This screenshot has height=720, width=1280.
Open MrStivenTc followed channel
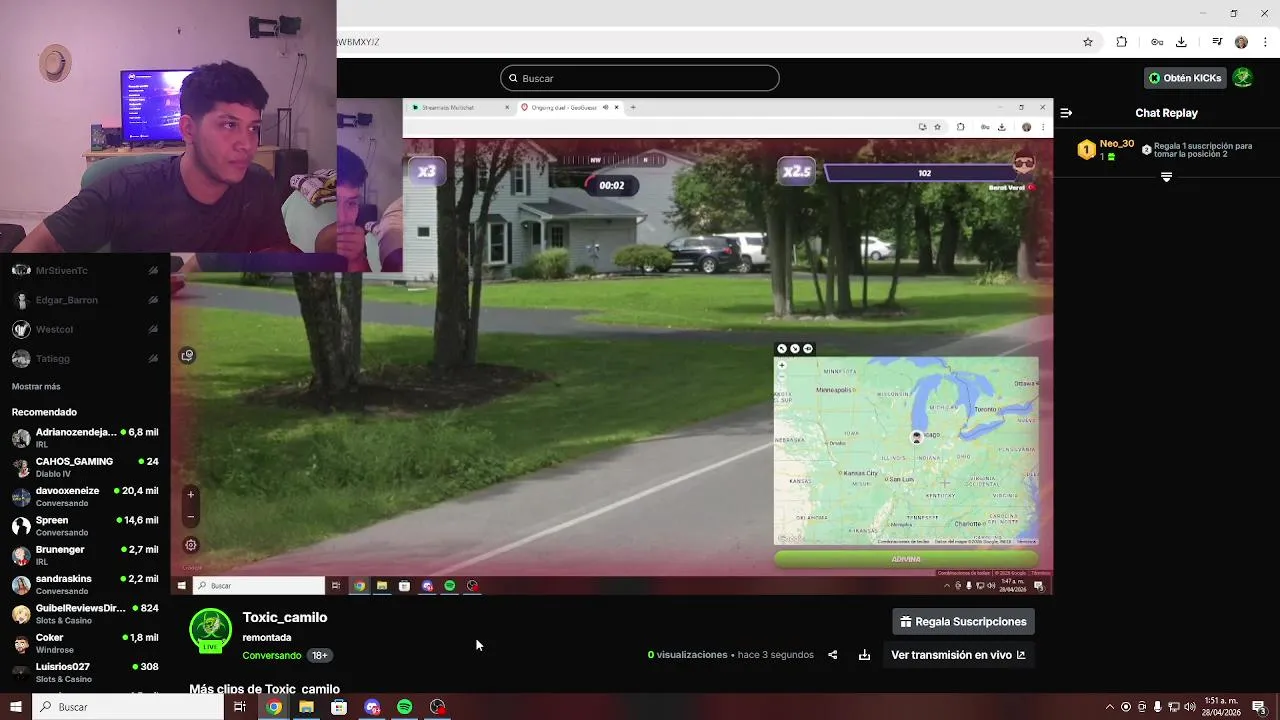coord(85,271)
